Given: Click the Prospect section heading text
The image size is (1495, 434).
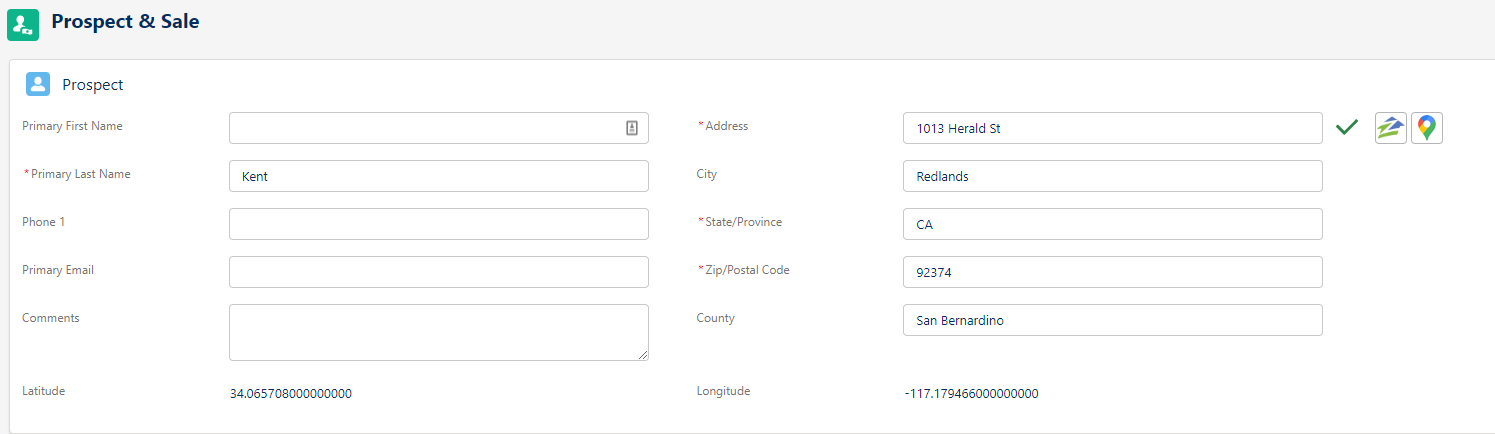Looking at the screenshot, I should pos(93,85).
